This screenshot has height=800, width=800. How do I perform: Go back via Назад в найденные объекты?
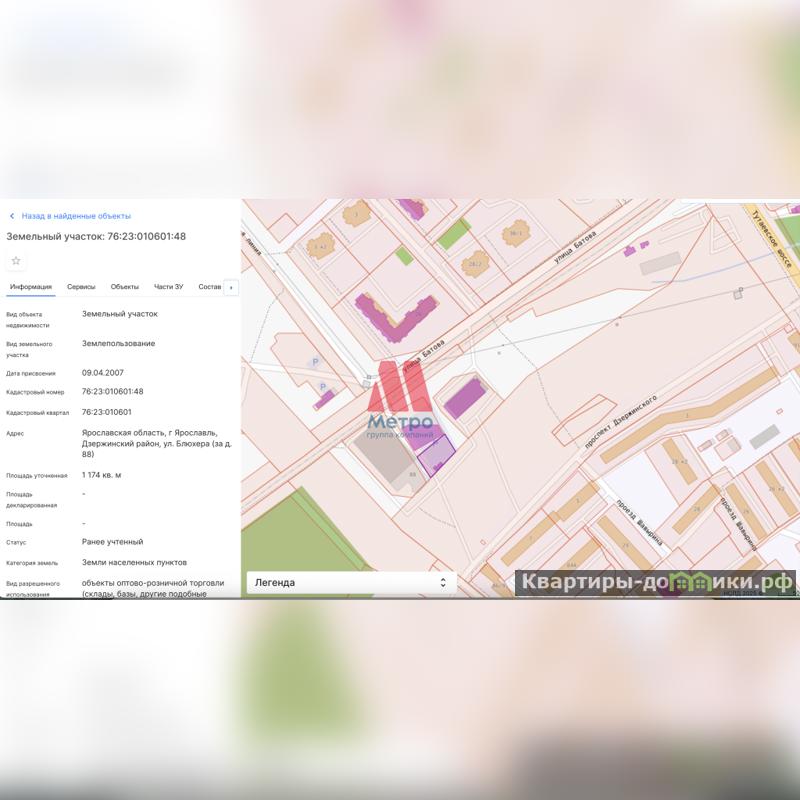(x=76, y=216)
